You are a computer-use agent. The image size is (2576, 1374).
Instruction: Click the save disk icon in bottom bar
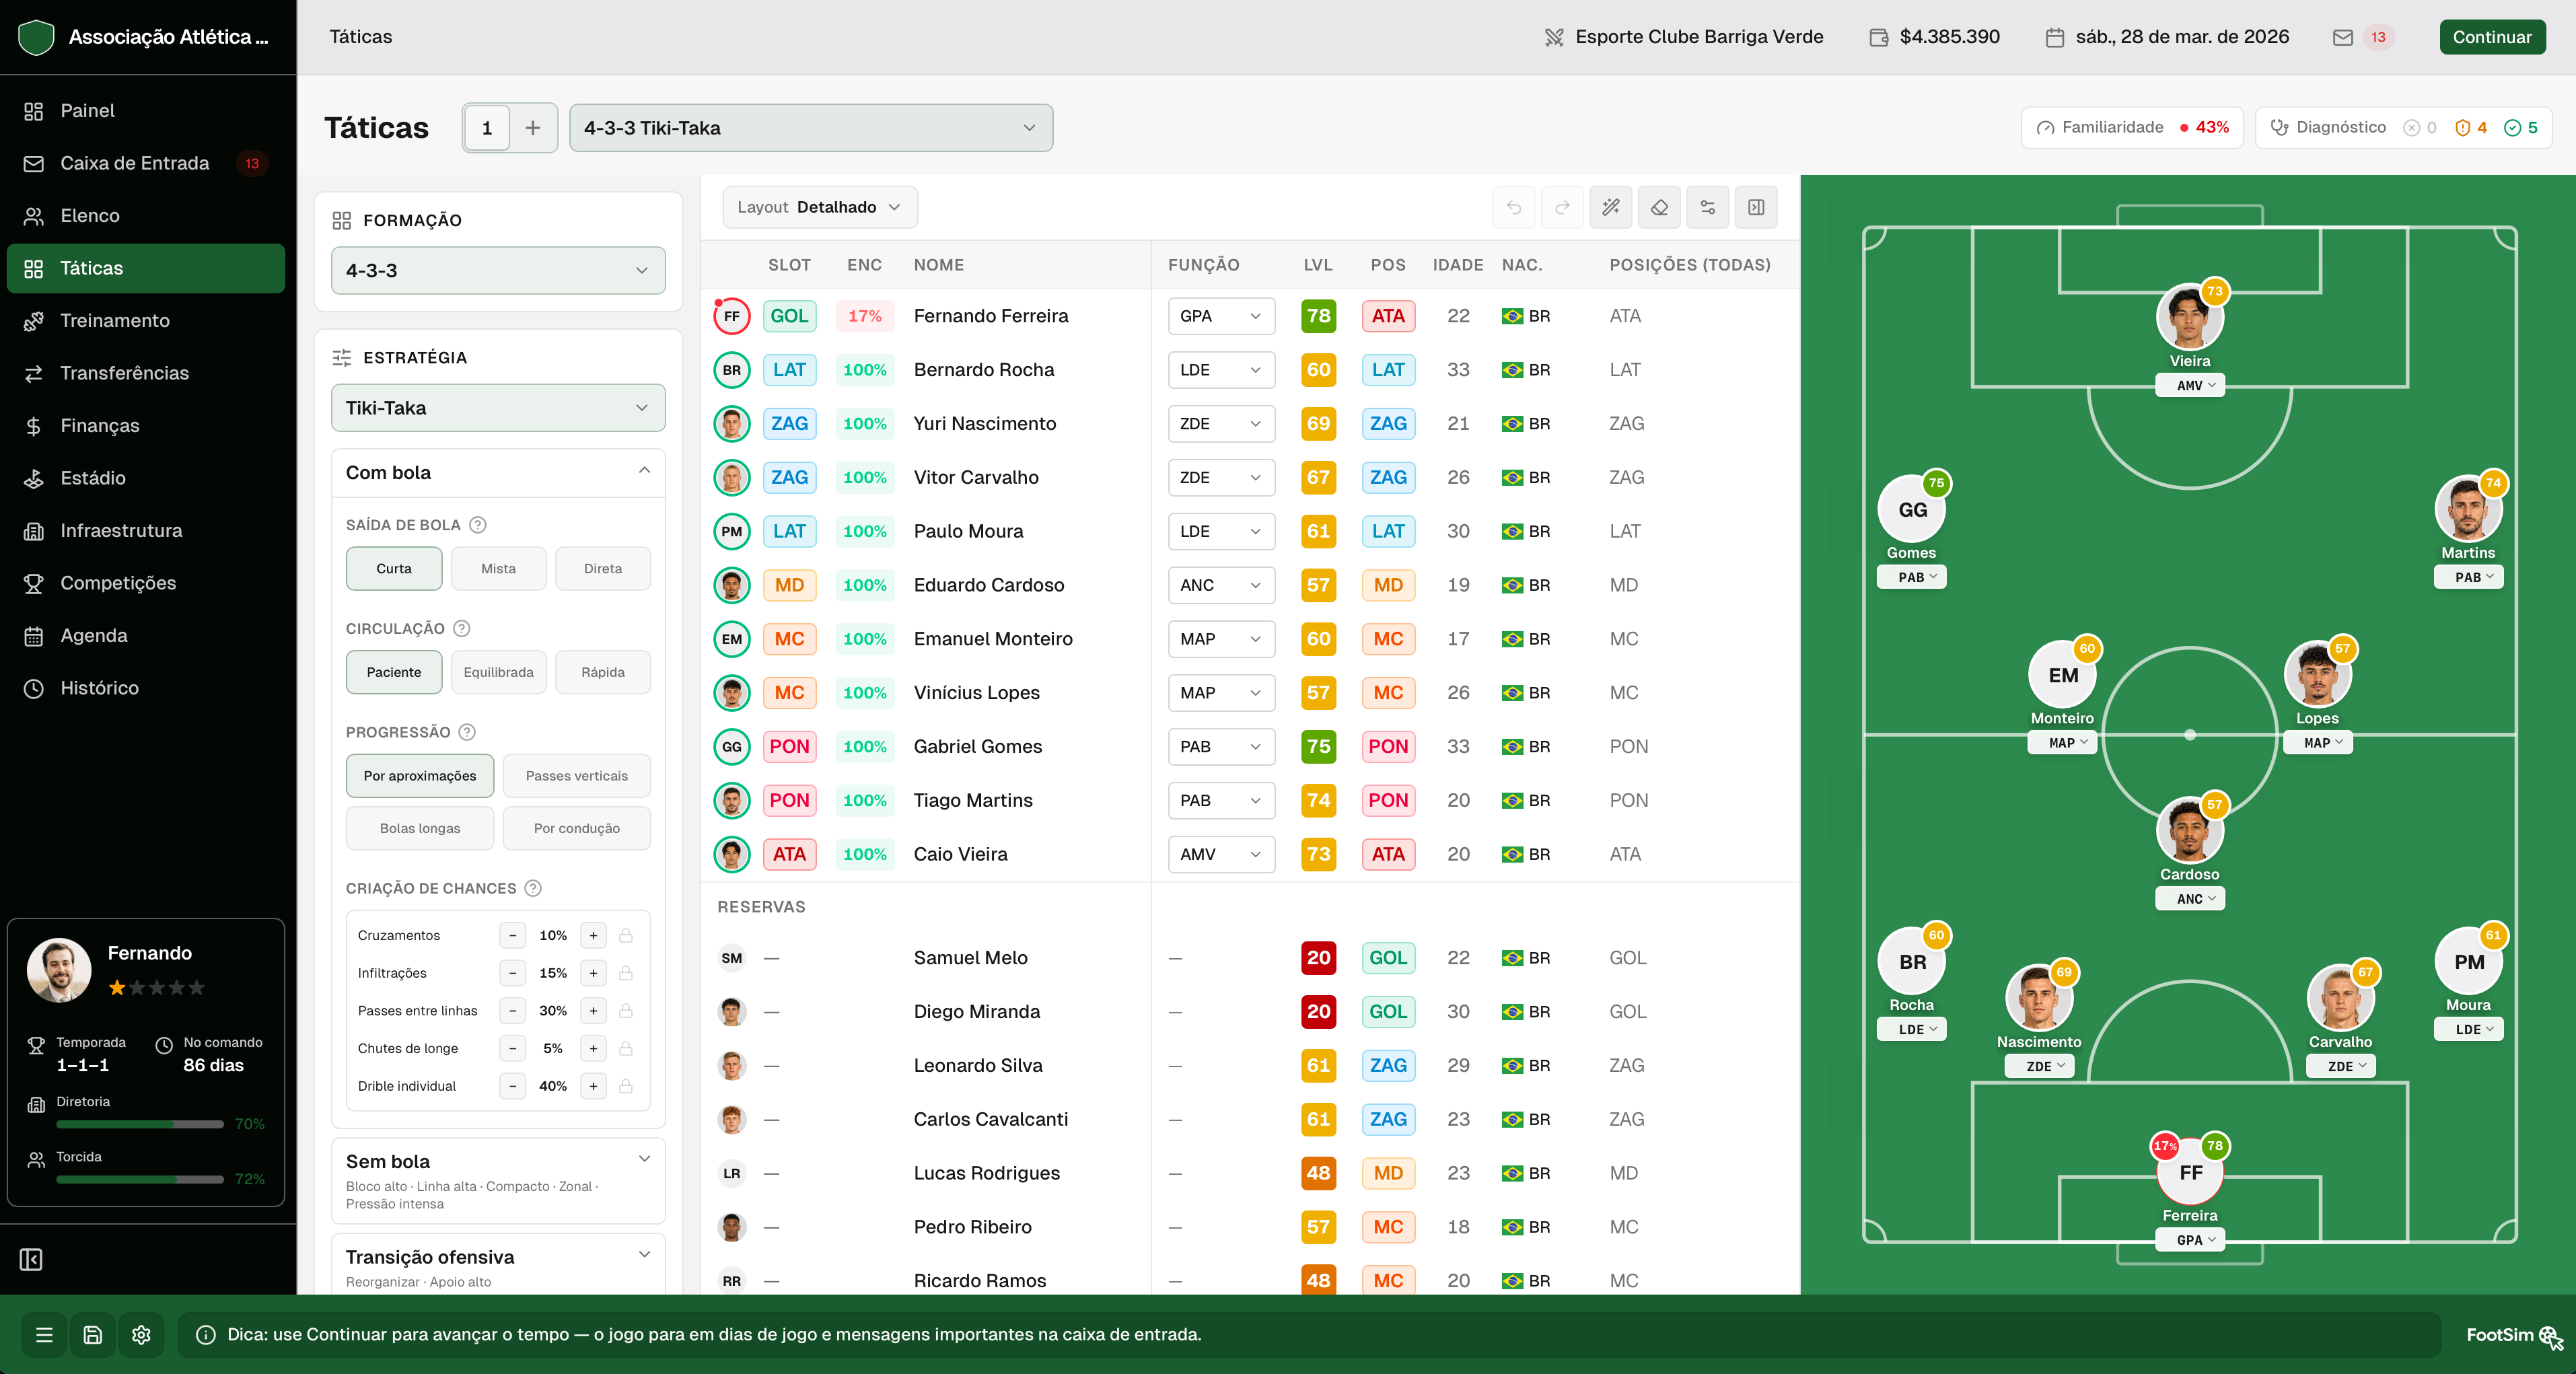coord(93,1334)
